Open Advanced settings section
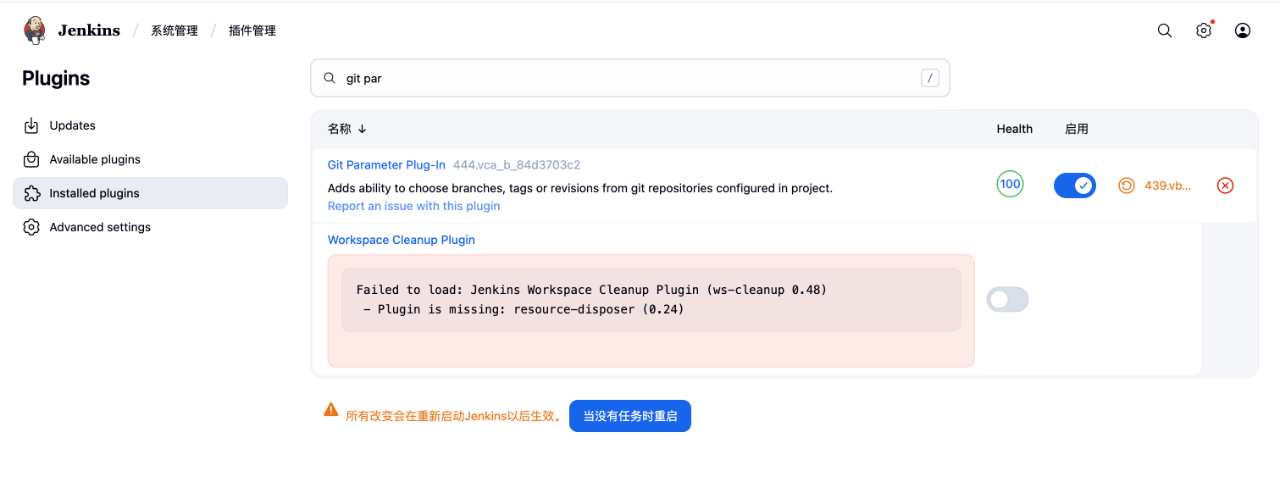 point(150,227)
